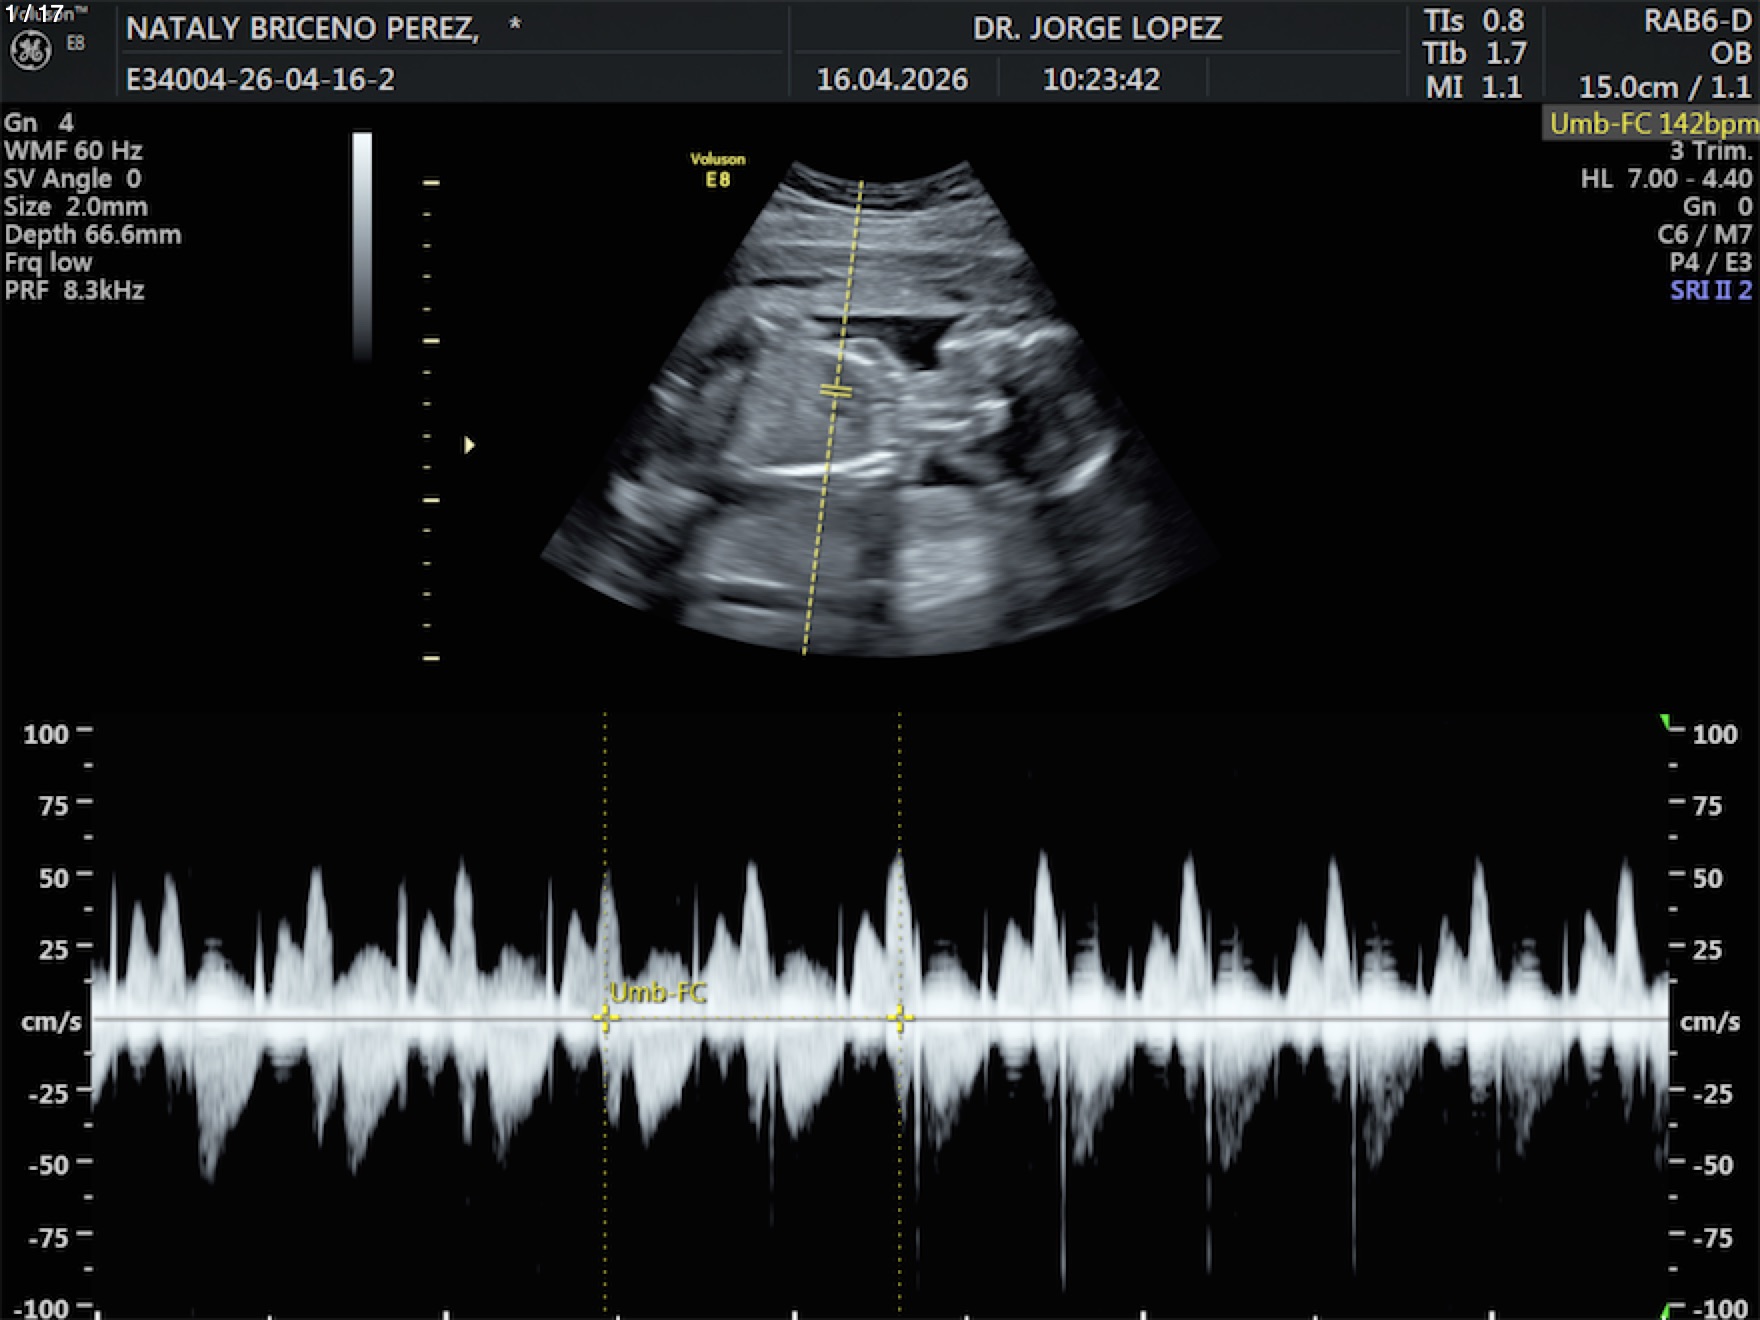1760x1320 pixels.
Task: Click the 3 Trim. preset label
Action: tap(1710, 151)
